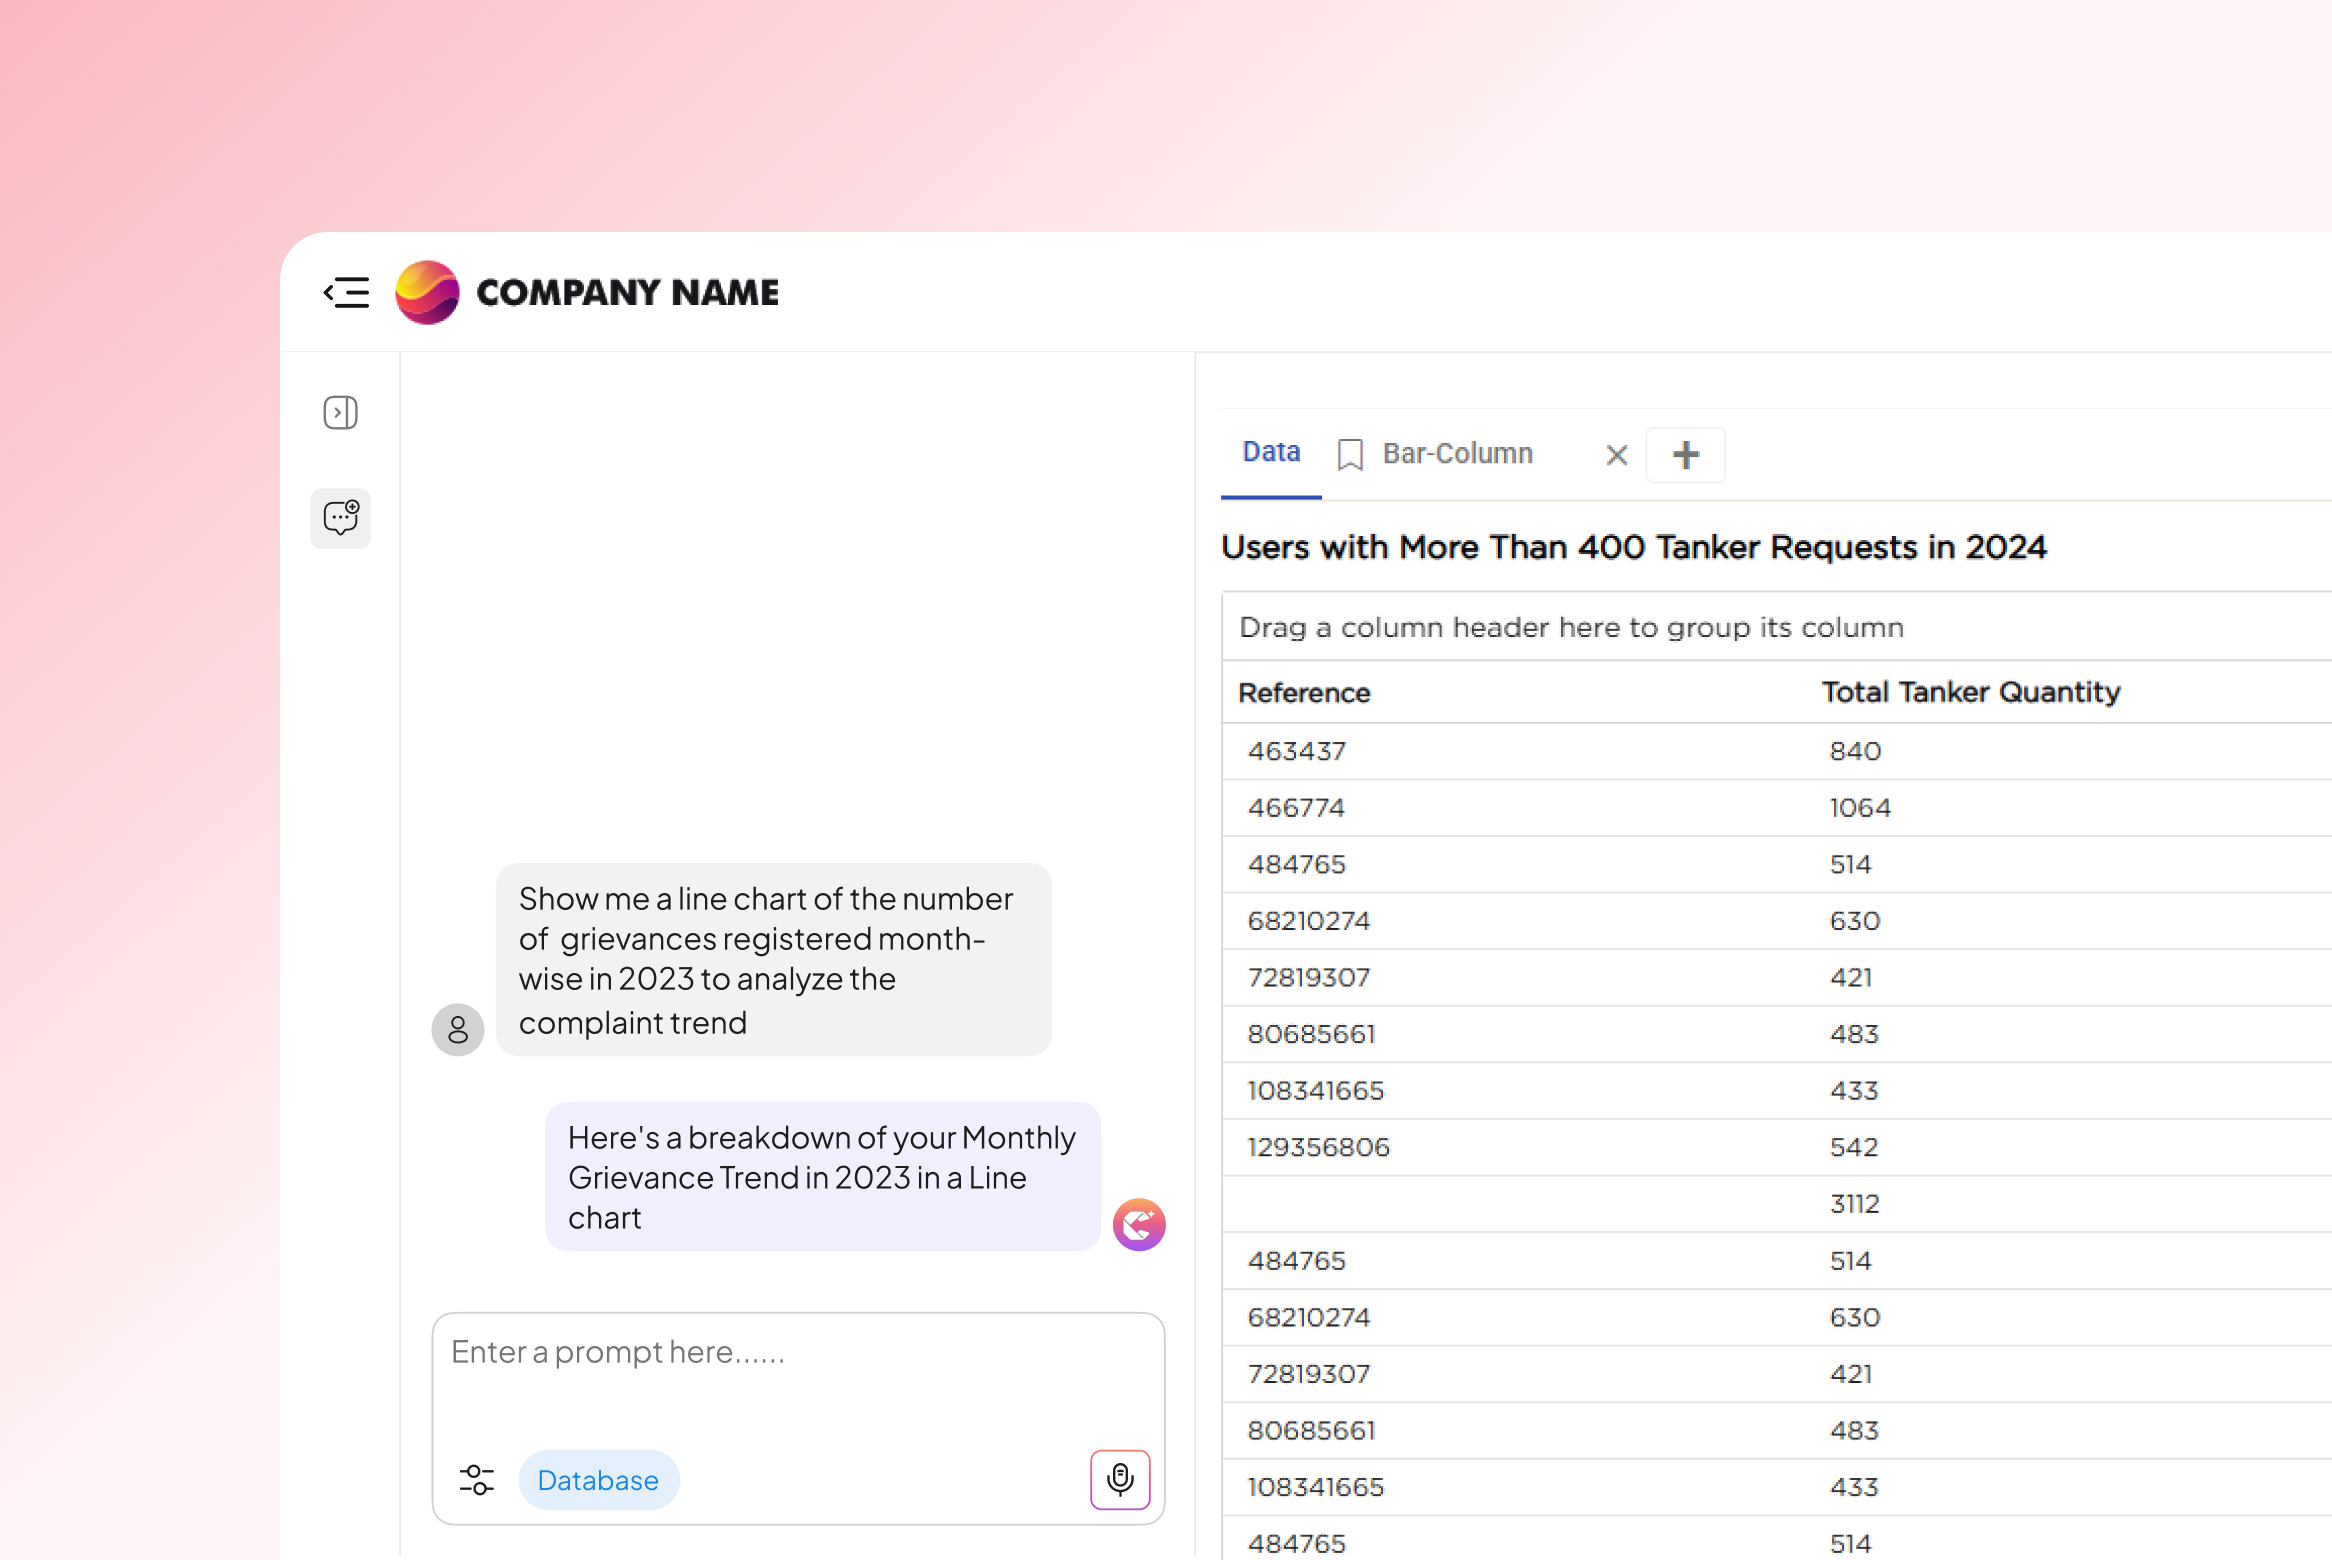Switch to the Data tab
2332x1560 pixels.
coord(1269,452)
